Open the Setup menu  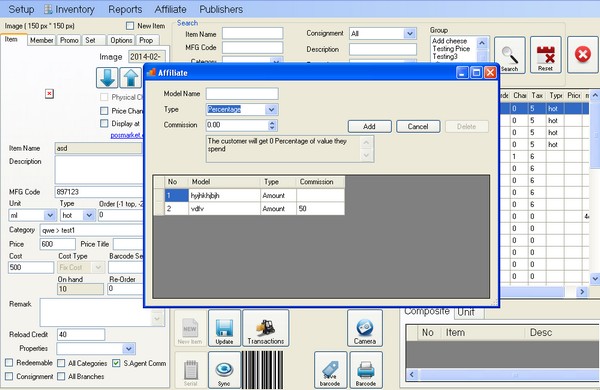(21, 9)
